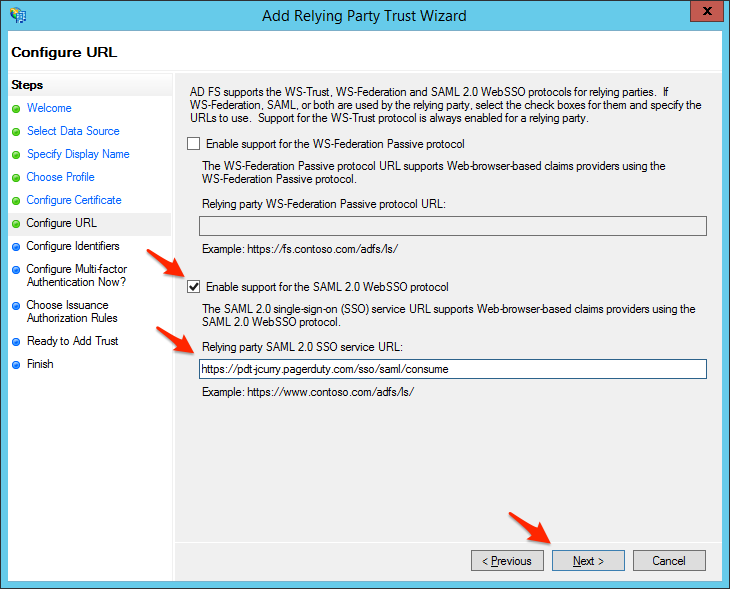The width and height of the screenshot is (730, 589).
Task: Open Choose Issuance Authorization Rules step
Action: [x=72, y=311]
